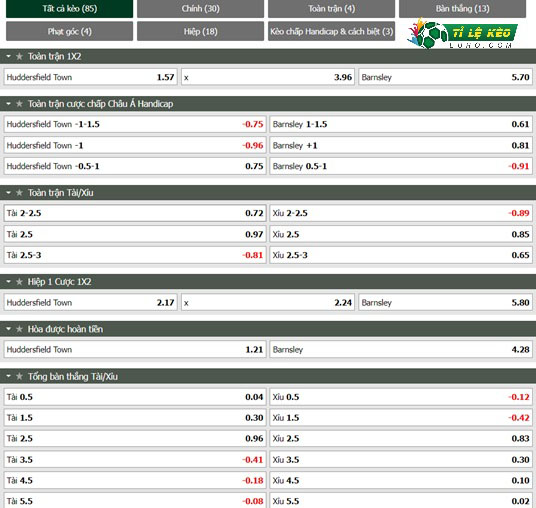Pick Xỉu 4.5 at 0.10

401,480
